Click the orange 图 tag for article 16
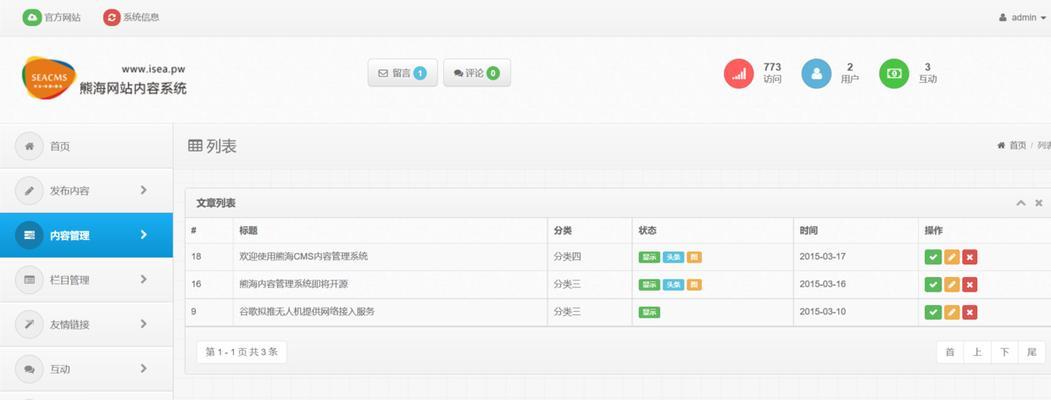Screen dimensions: 1051x400 pyautogui.click(x=694, y=285)
